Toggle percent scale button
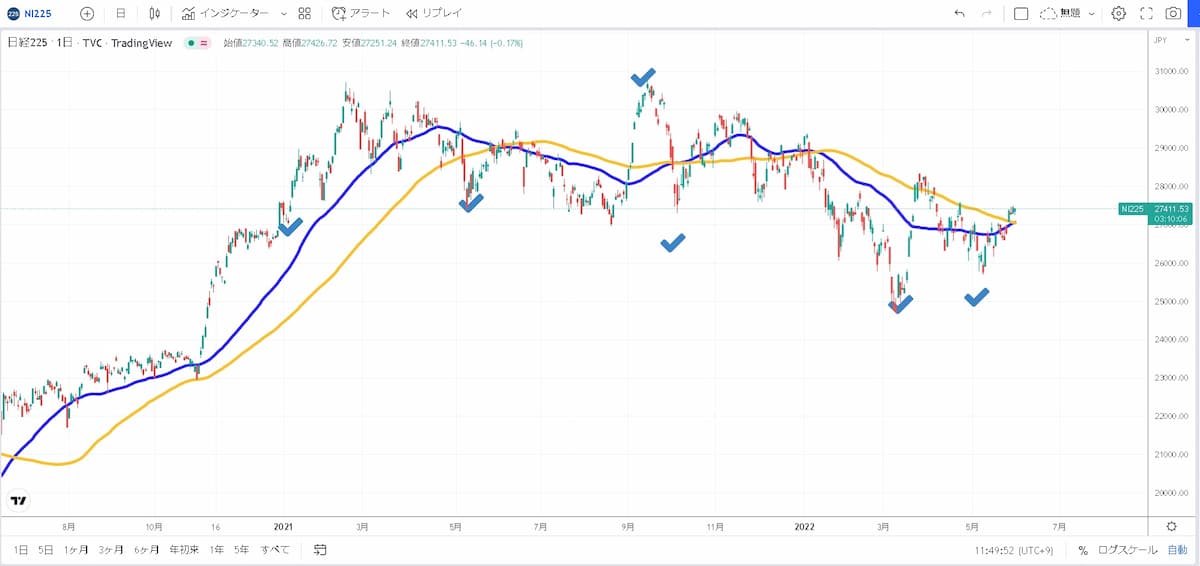Viewport: 1200px width, 566px height. [x=1082, y=550]
